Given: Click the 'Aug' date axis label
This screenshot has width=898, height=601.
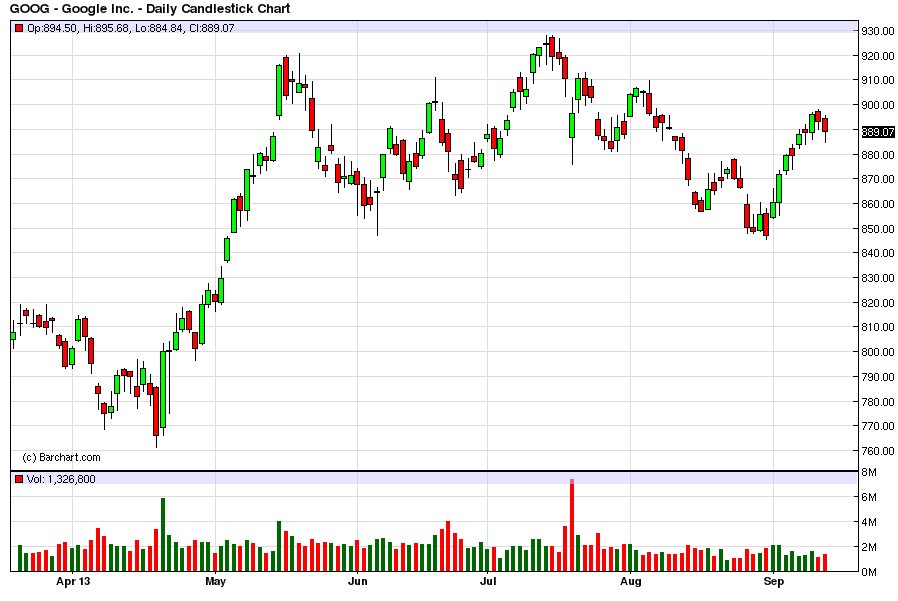Looking at the screenshot, I should pyautogui.click(x=631, y=582).
